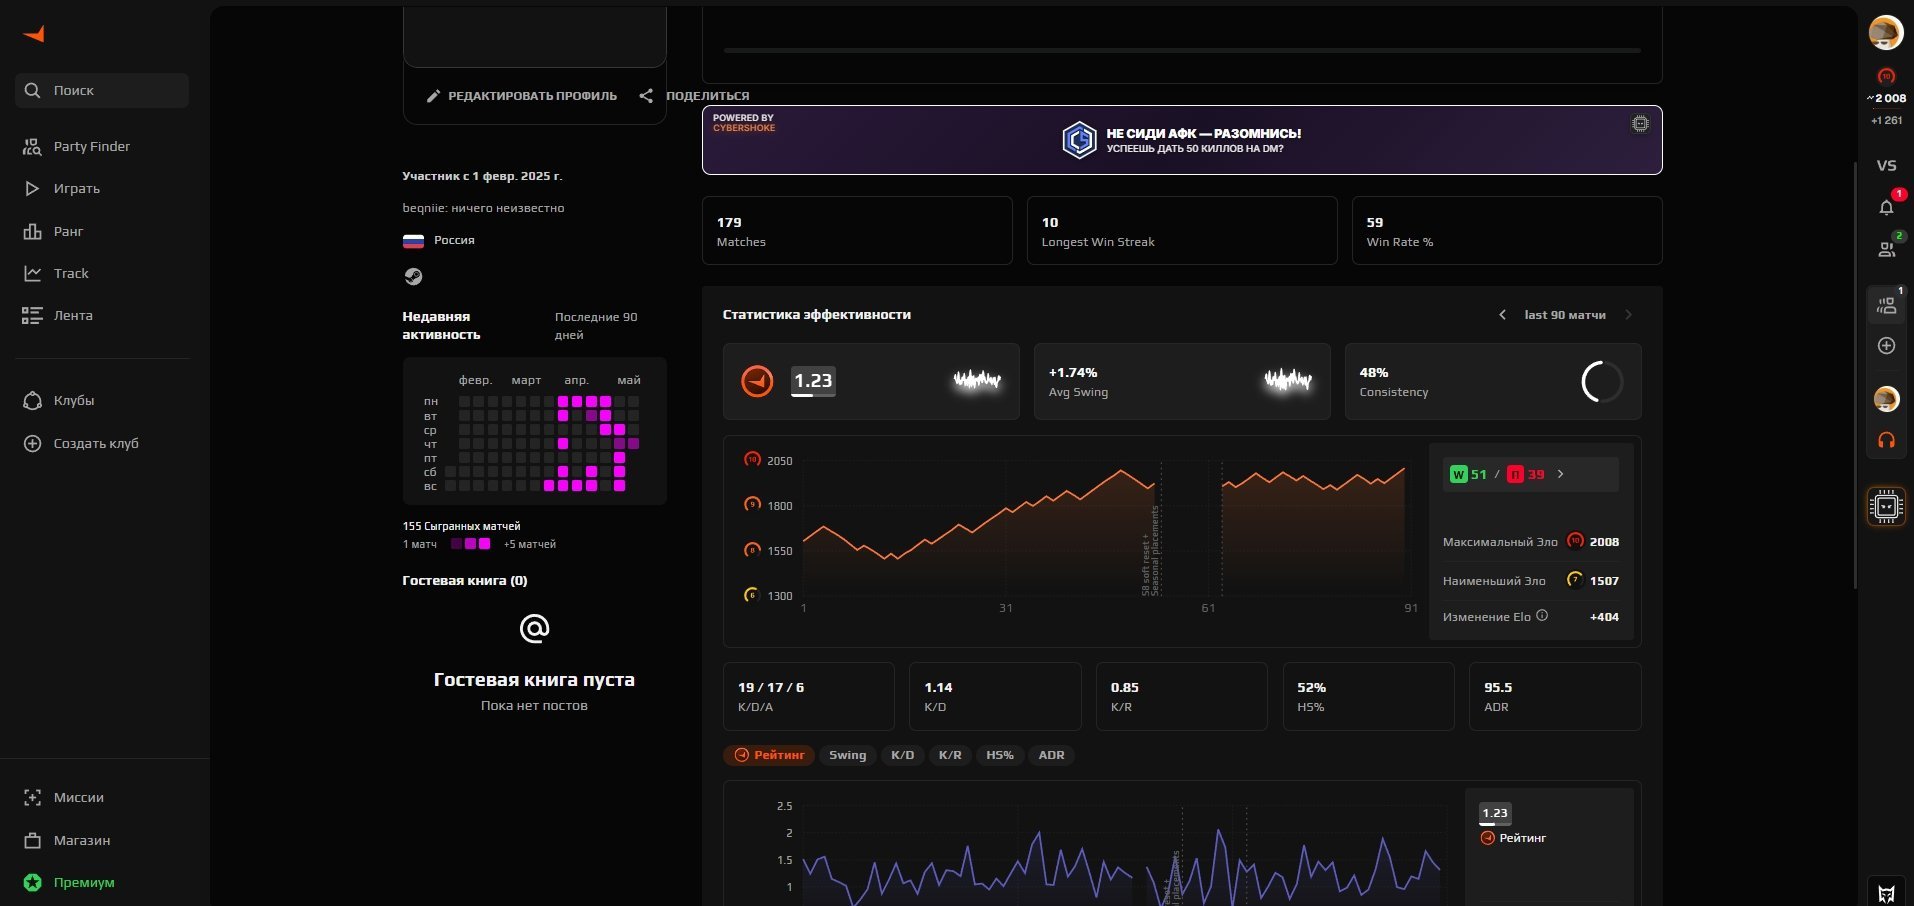The width and height of the screenshot is (1914, 906).
Task: Click the Изменение Elo info icon
Action: 1542,616
